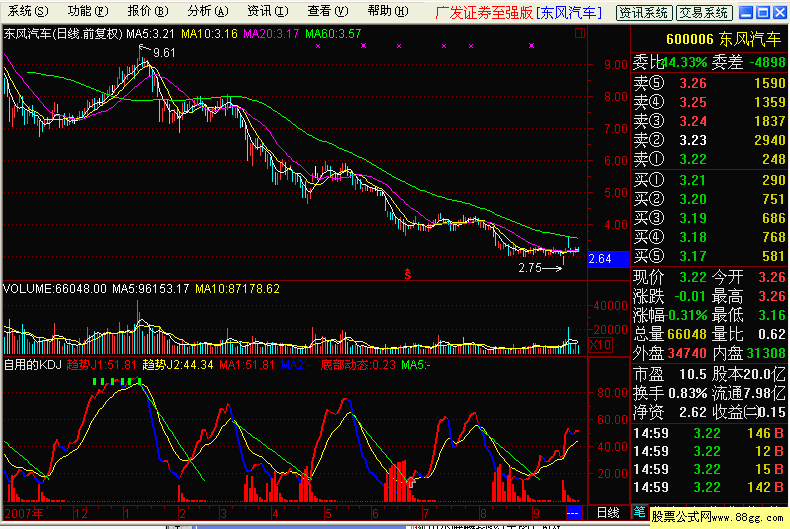The height and width of the screenshot is (529, 790).
Task: Click the 2.75 low price label
Action: 530,268
